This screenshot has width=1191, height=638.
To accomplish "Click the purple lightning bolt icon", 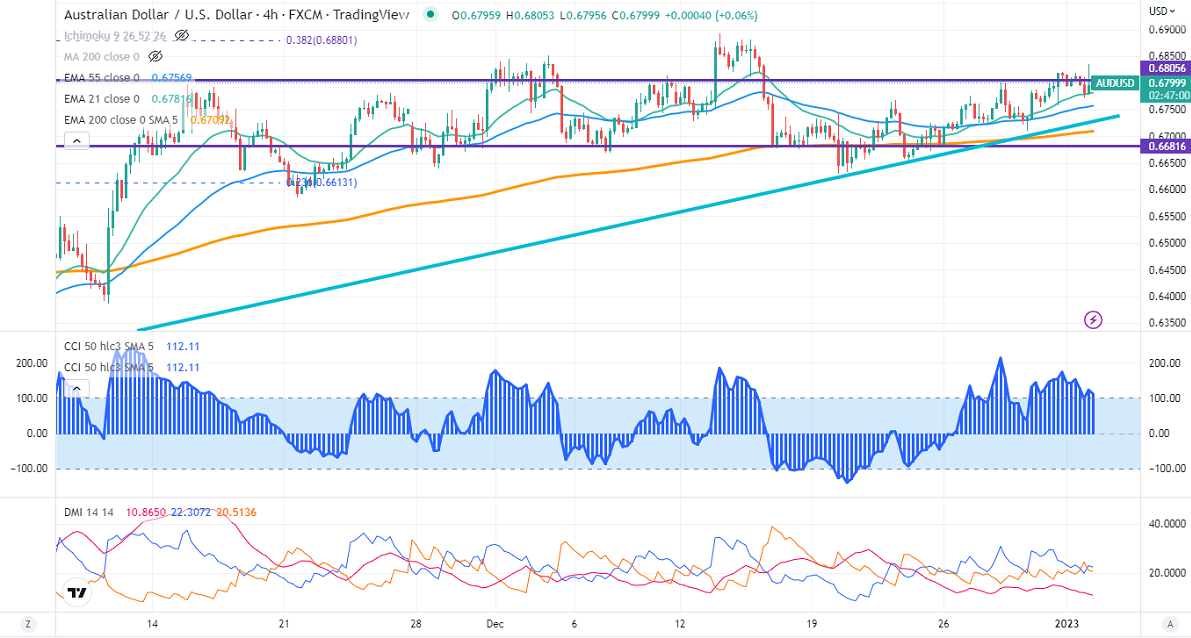I will pos(1092,320).
